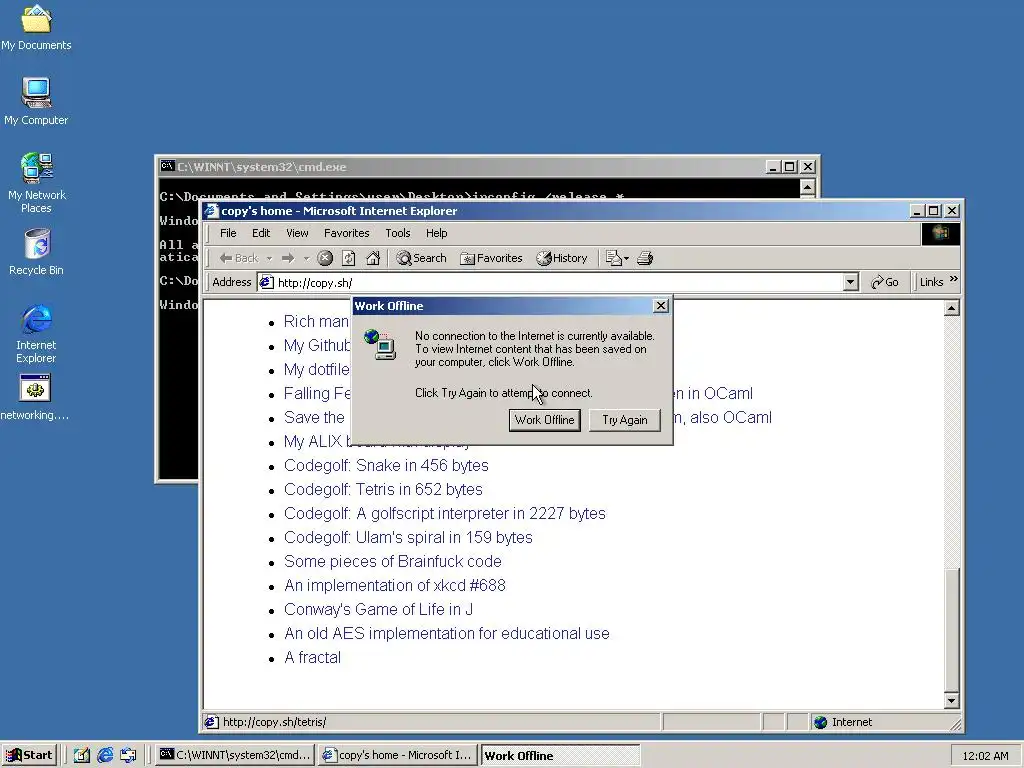Switch to copy's home taskbar button
Screen dimensions: 1024x768
pos(398,755)
